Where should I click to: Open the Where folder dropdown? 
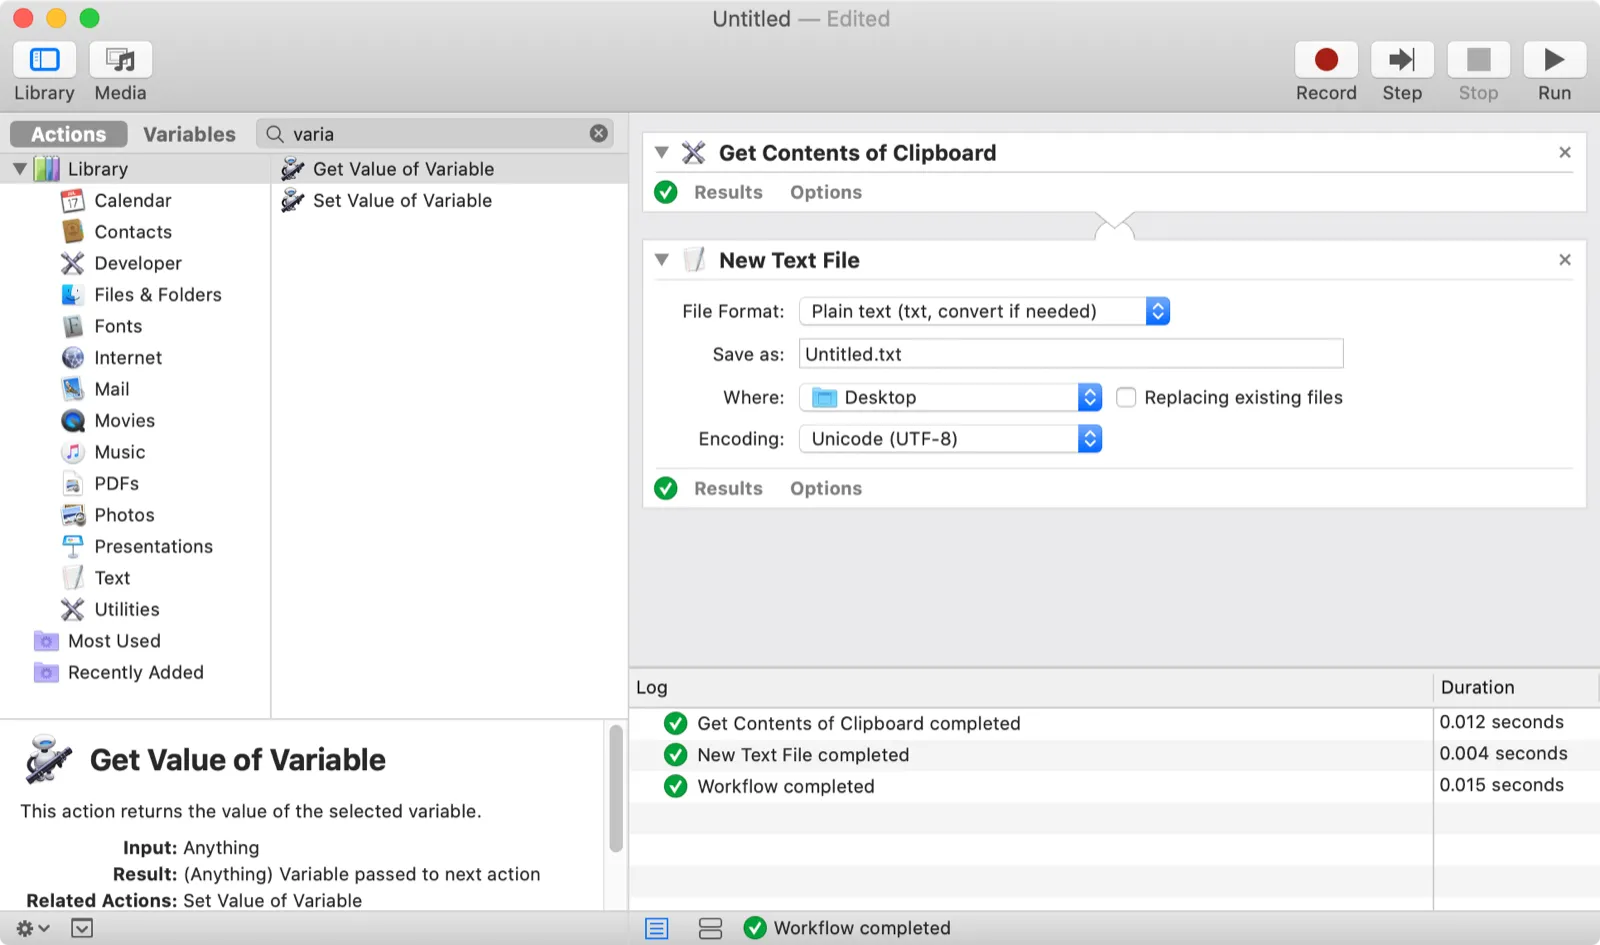950,397
